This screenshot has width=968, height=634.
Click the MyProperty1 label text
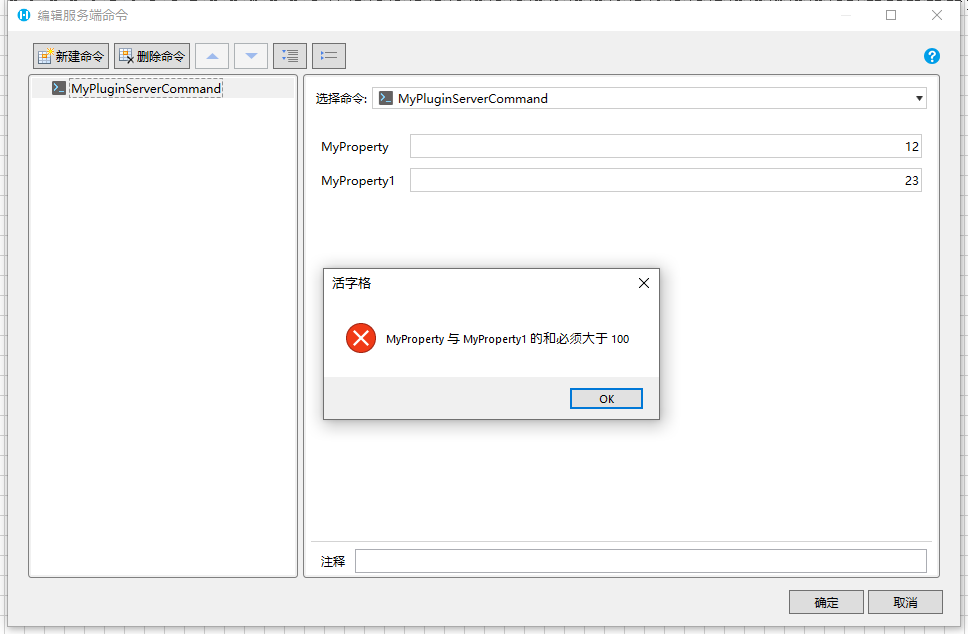[357, 181]
